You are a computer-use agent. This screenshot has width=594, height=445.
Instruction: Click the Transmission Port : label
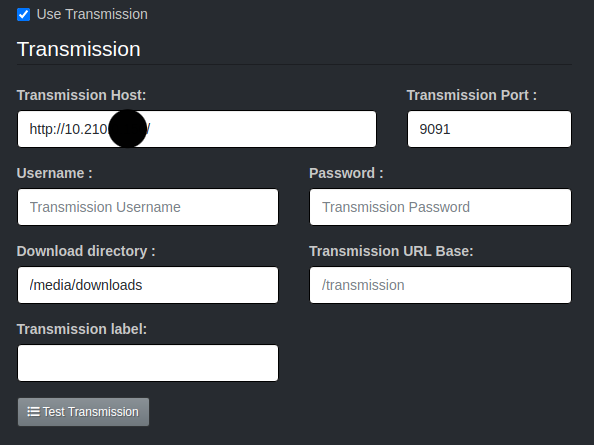[472, 95]
